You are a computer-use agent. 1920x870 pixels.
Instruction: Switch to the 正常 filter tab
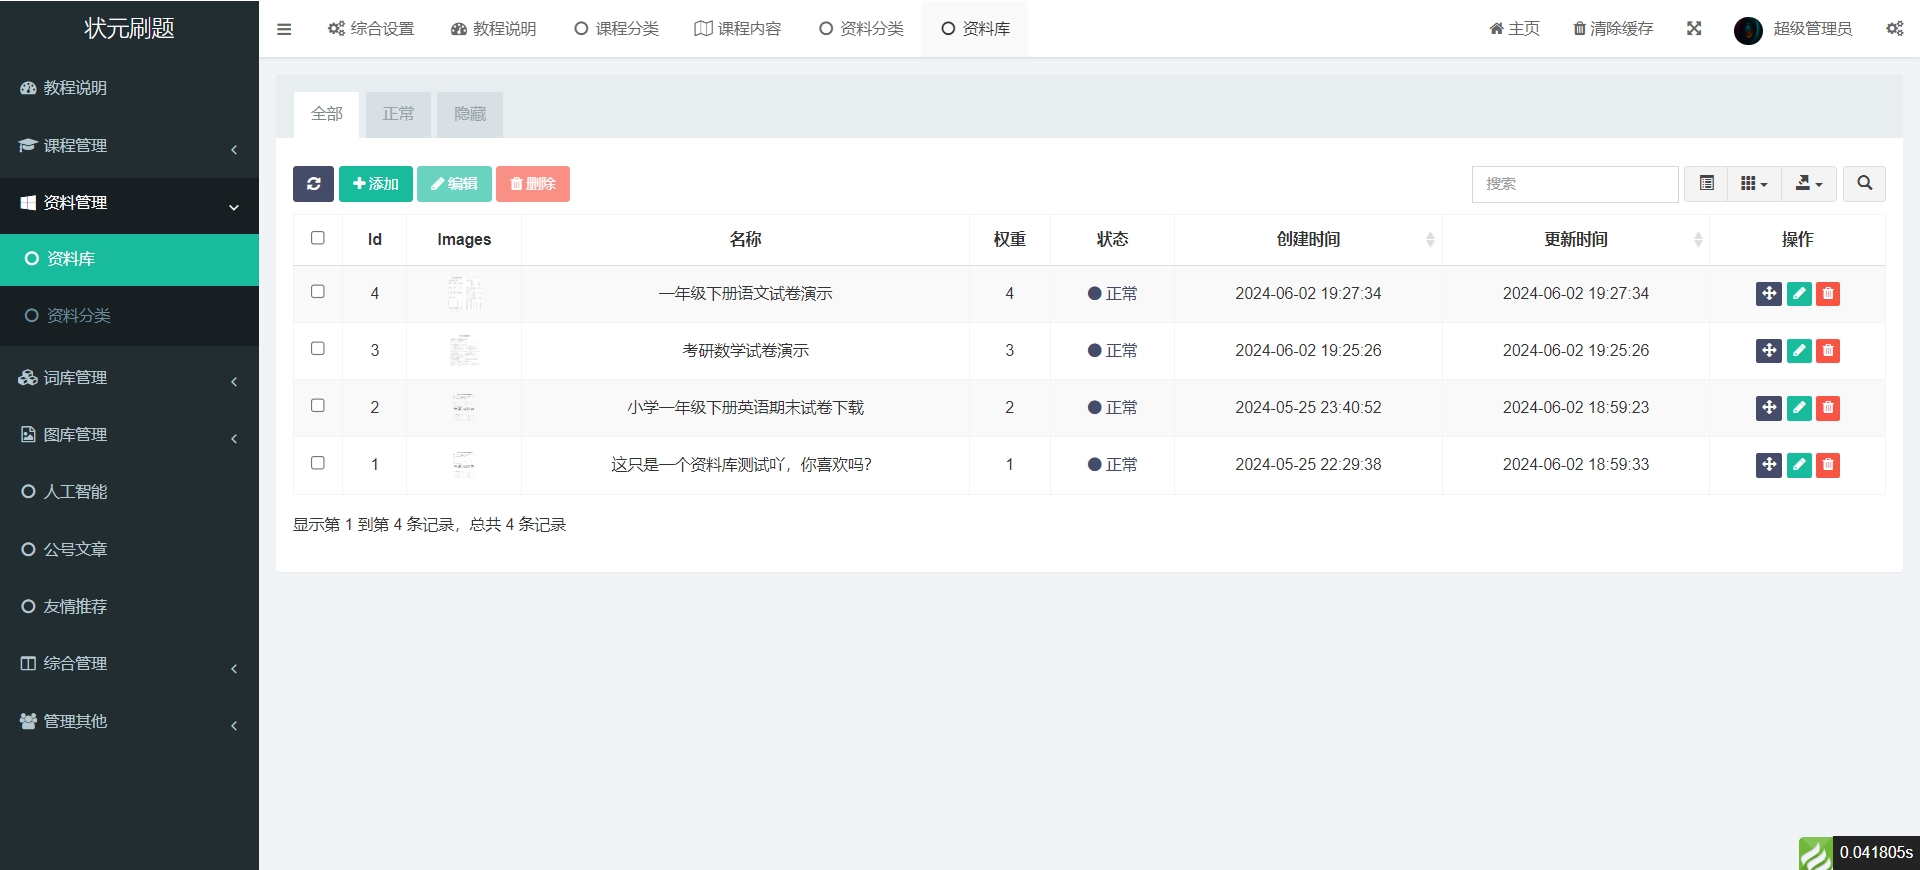click(x=398, y=115)
